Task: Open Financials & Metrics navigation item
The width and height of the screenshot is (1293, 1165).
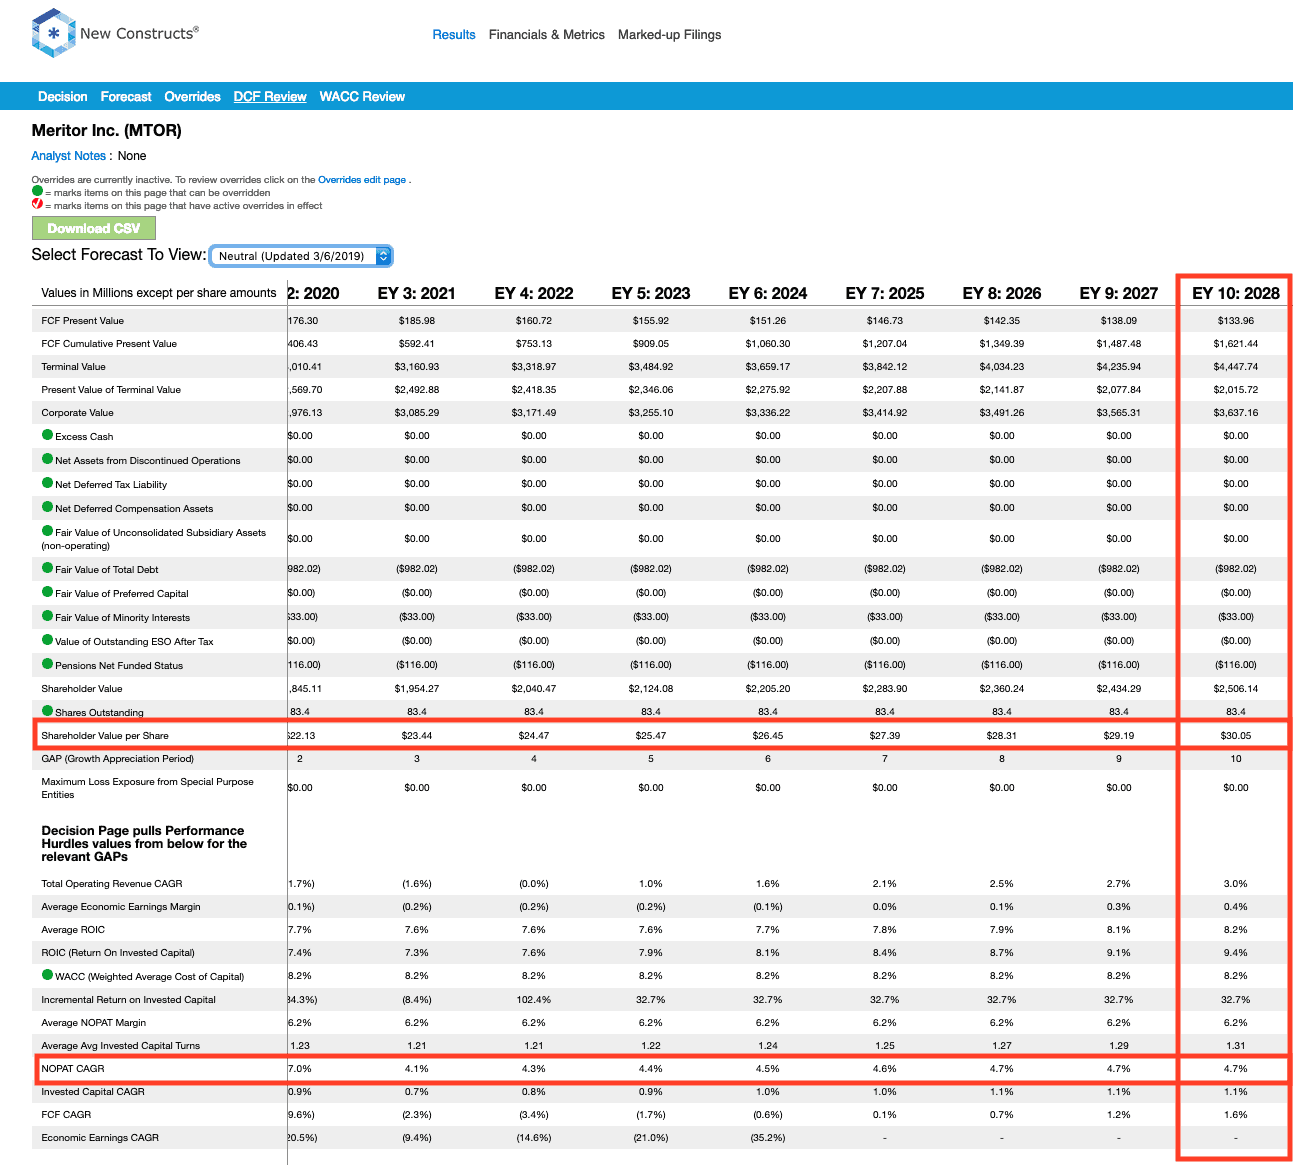Action: point(547,34)
